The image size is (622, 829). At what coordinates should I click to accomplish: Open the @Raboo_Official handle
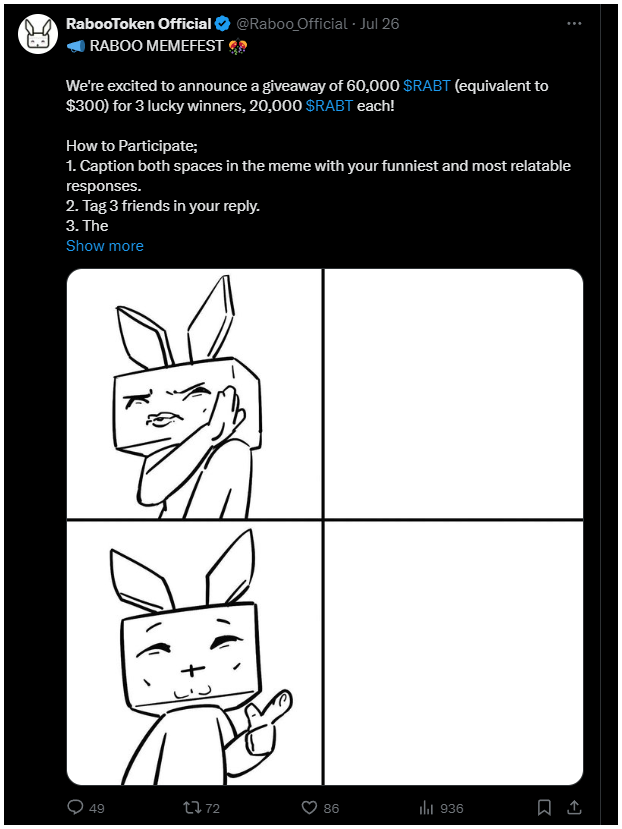tap(291, 24)
